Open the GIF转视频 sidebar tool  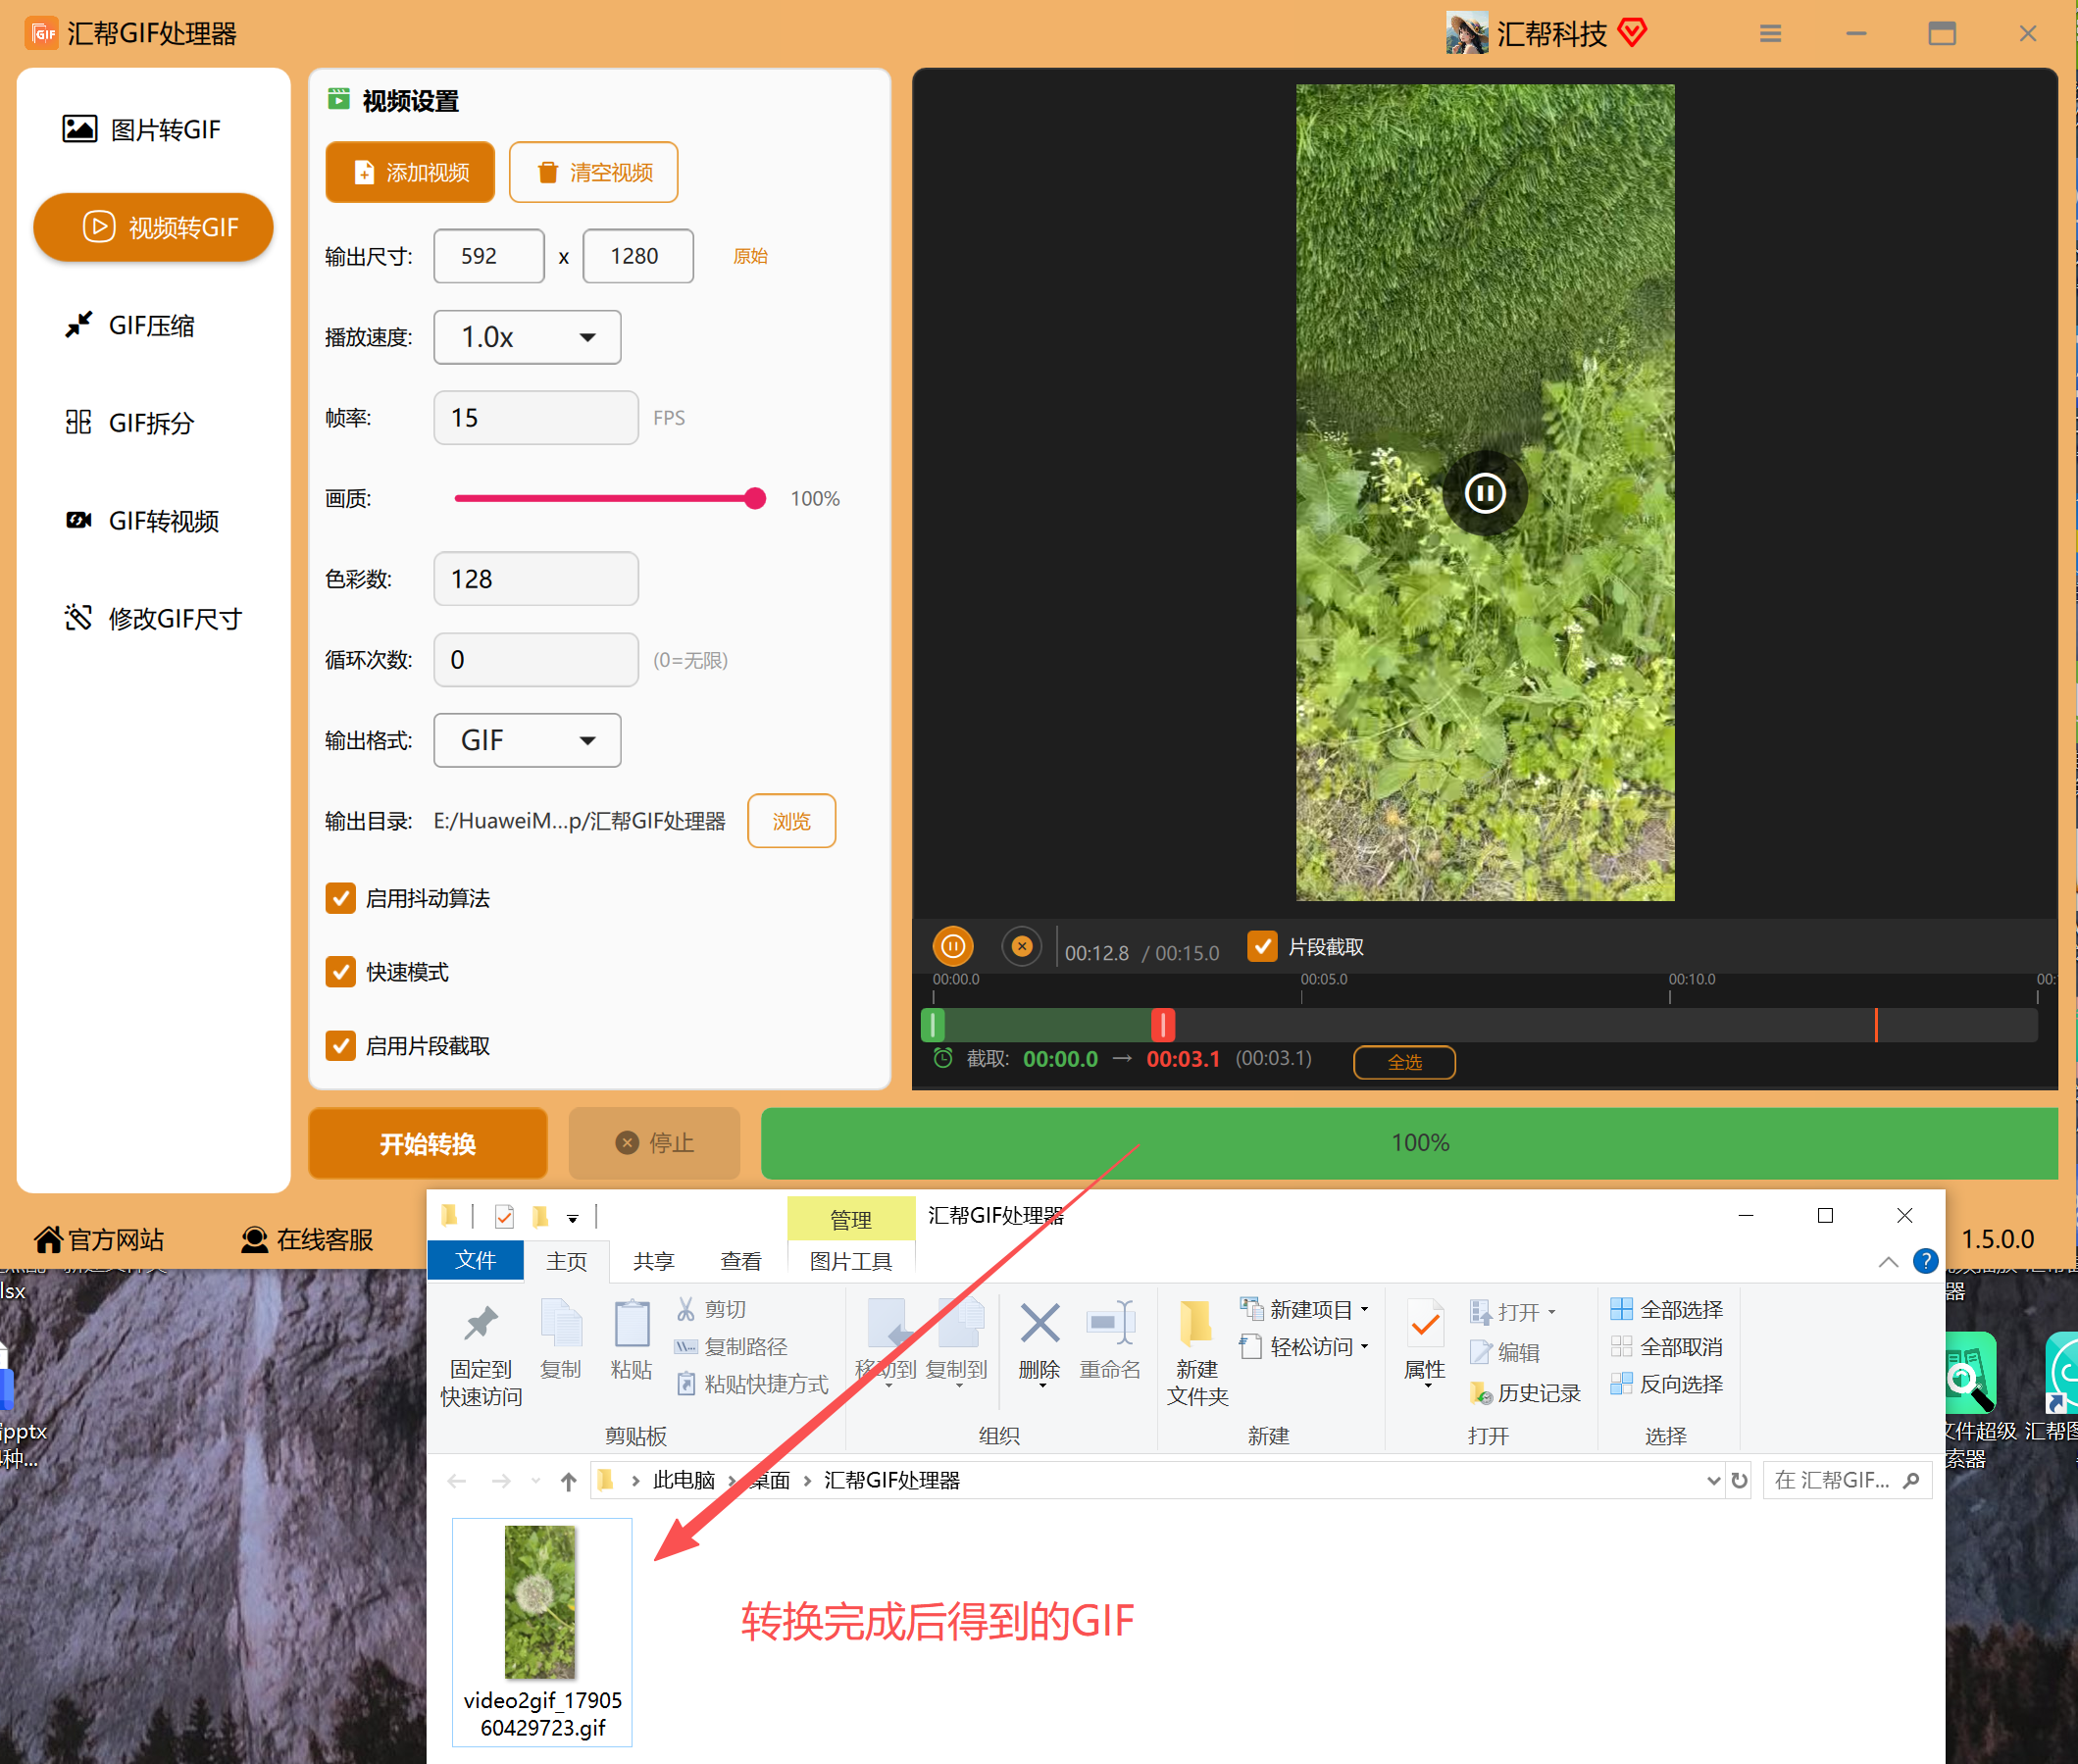coord(142,520)
